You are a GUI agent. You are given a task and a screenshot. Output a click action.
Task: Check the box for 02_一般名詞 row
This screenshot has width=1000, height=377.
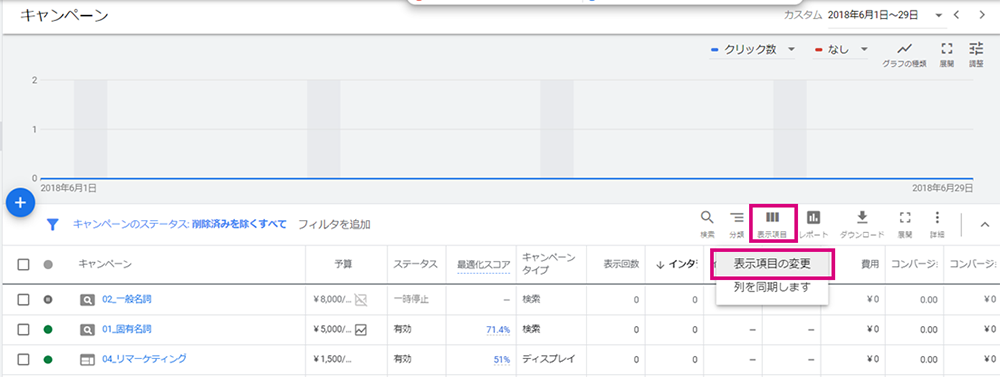(23, 299)
